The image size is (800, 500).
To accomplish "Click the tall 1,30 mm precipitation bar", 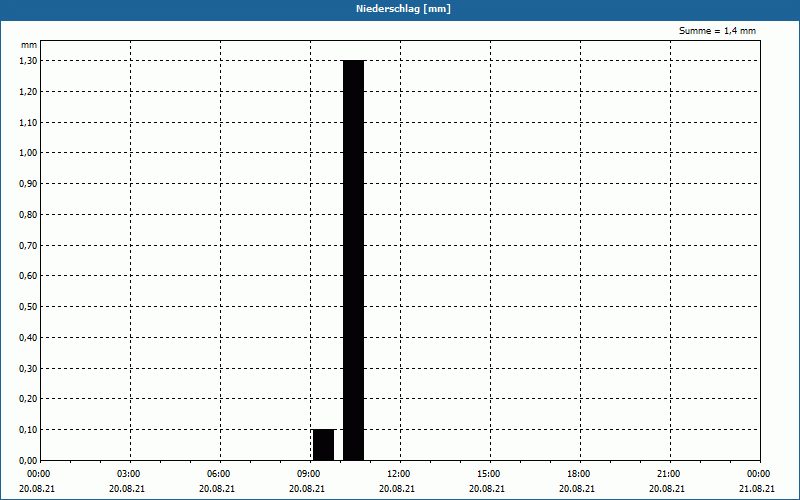I will pos(354,260).
